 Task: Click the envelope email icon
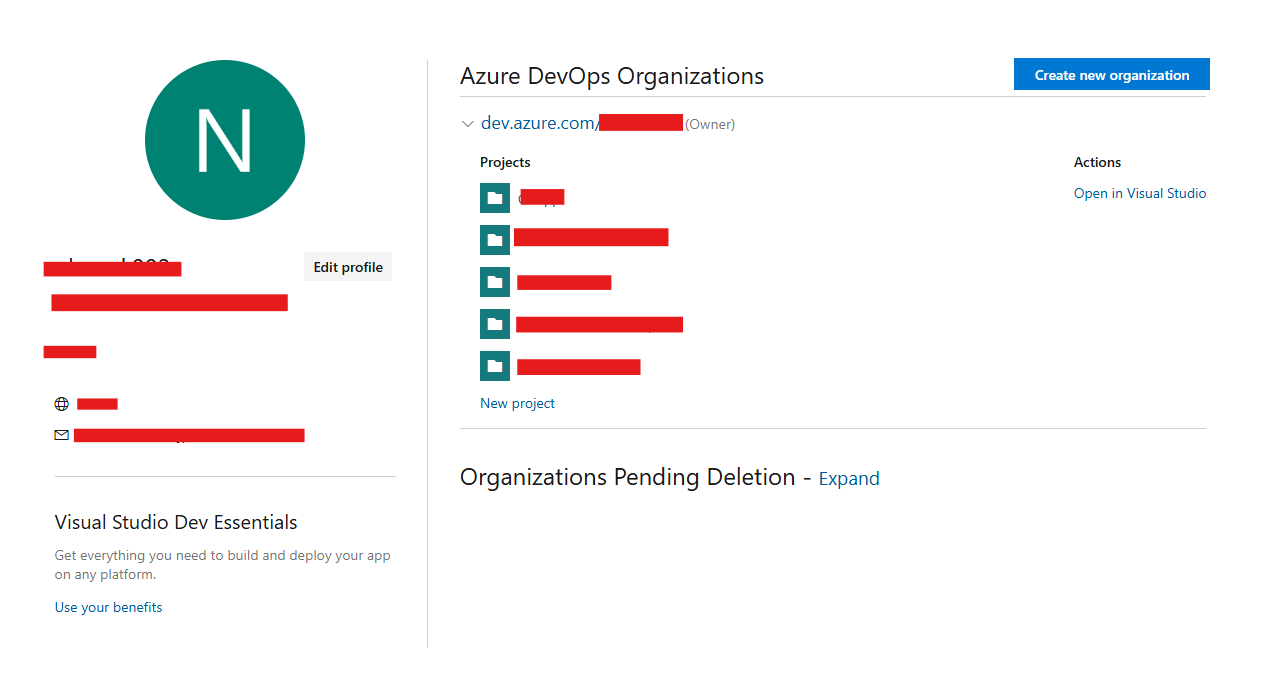62,435
